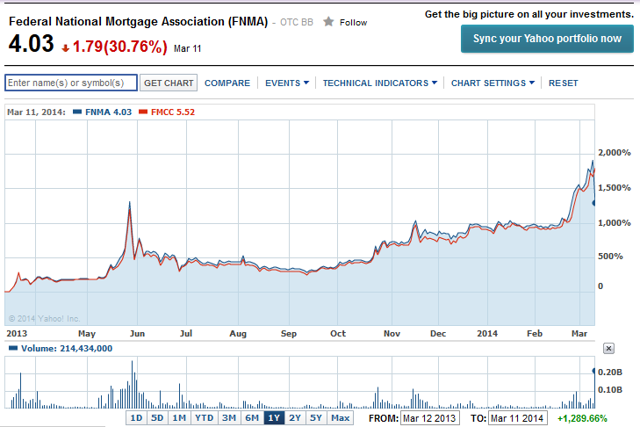Open the Chart Settings dropdown
This screenshot has width=640, height=427.
click(x=493, y=83)
